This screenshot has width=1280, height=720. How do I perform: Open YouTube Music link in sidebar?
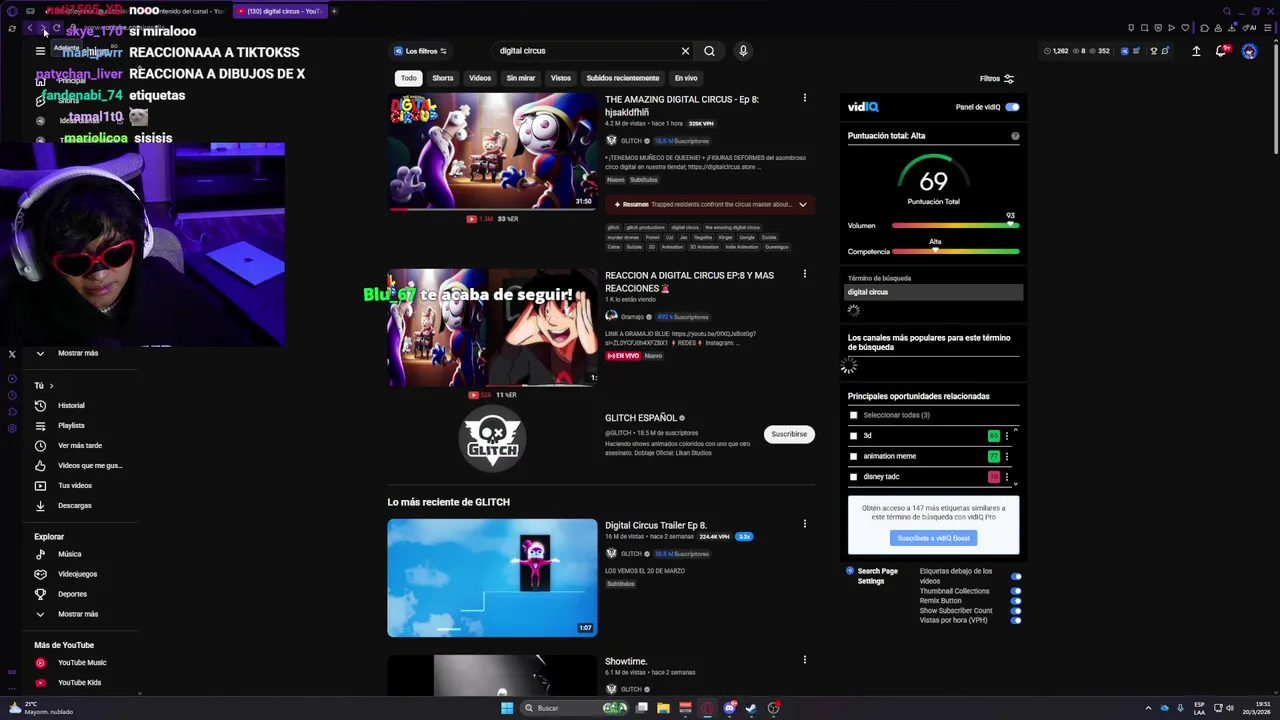pos(82,662)
